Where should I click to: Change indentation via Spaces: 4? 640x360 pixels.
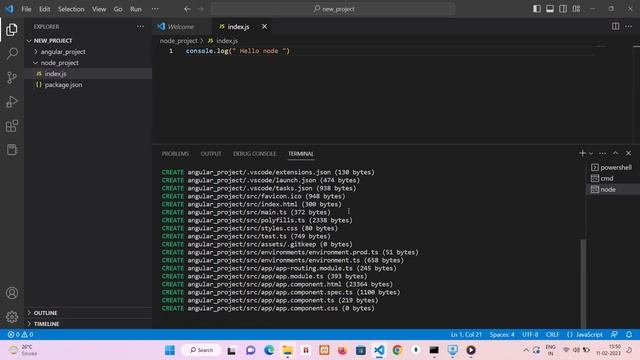(502, 334)
